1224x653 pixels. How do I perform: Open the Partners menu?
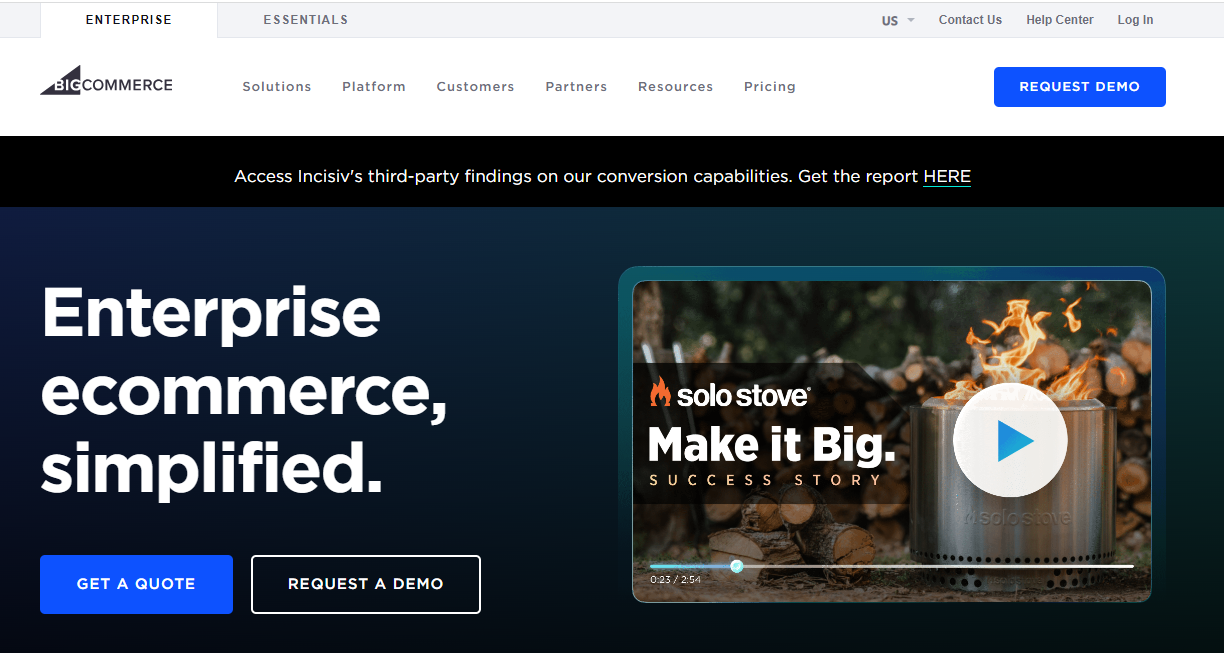[576, 87]
